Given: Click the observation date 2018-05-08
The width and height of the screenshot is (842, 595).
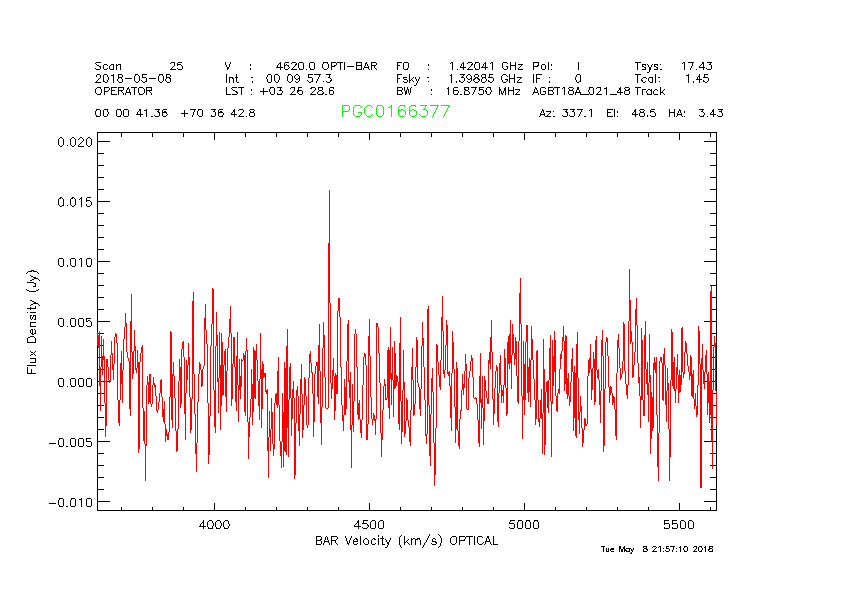Looking at the screenshot, I should coord(133,78).
